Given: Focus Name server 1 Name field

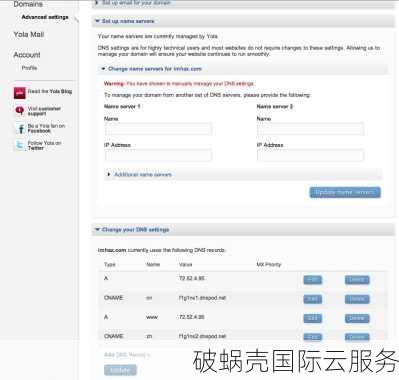Looking at the screenshot, I should tap(158, 129).
